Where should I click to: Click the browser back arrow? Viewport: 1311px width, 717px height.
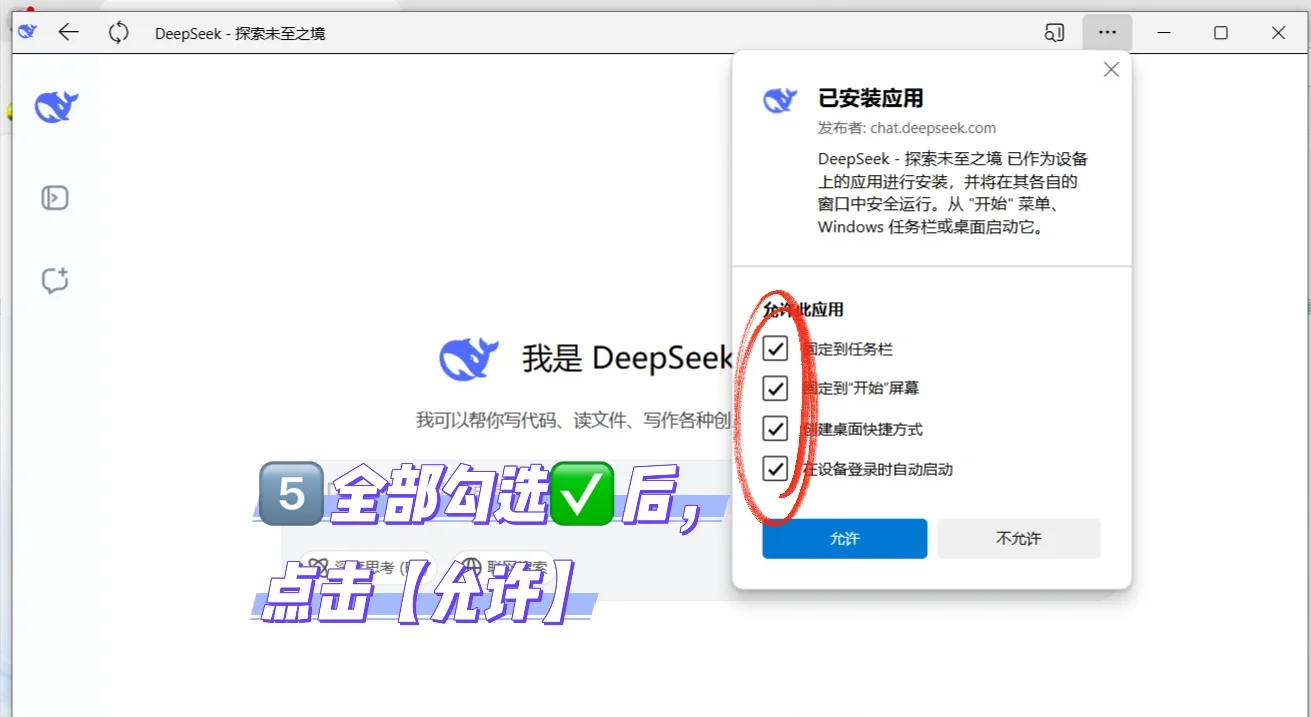[x=68, y=32]
